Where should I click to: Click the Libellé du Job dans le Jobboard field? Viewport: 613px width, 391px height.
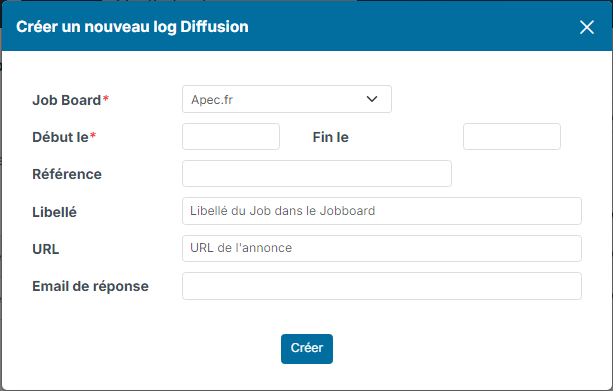[x=382, y=211]
